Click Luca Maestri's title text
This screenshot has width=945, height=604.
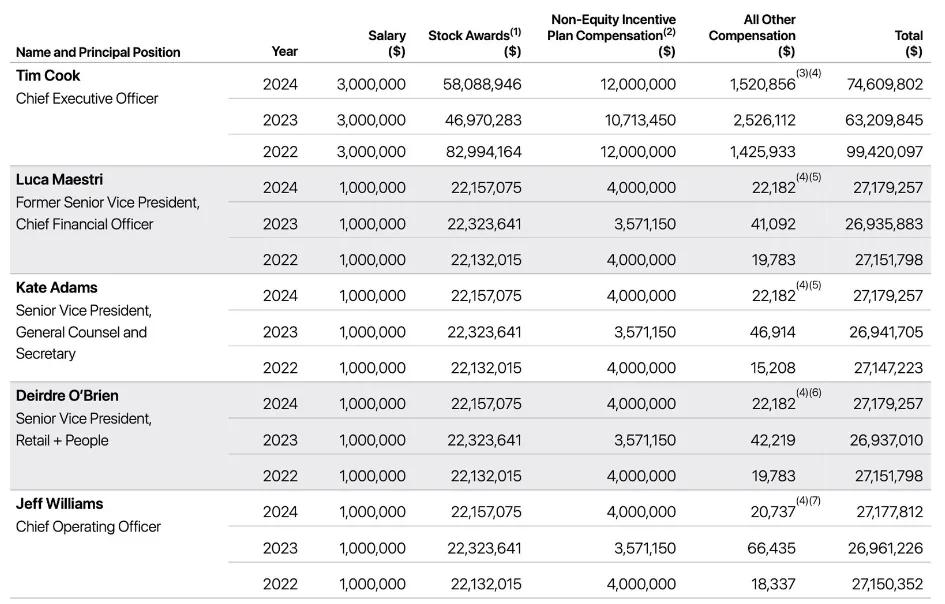(x=110, y=213)
